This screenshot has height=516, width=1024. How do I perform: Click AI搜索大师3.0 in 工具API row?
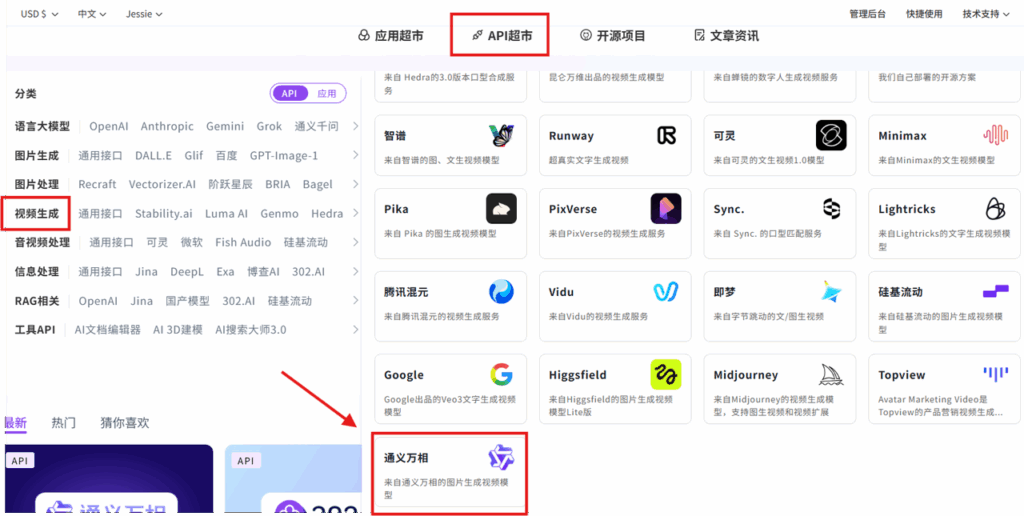pyautogui.click(x=251, y=329)
